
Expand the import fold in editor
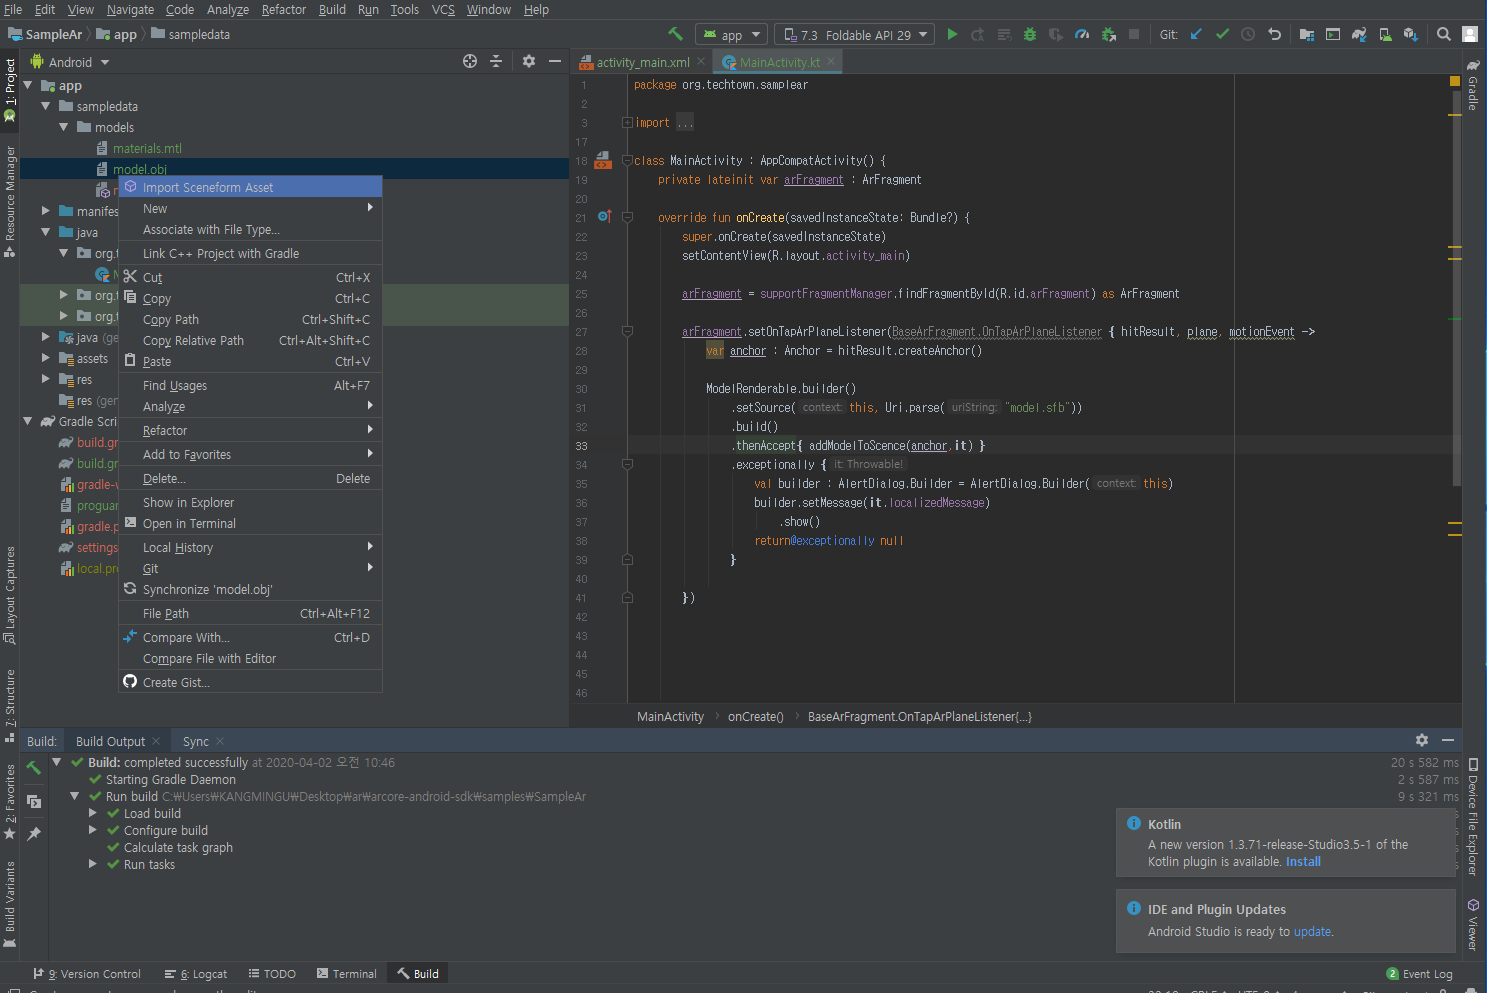click(x=627, y=122)
